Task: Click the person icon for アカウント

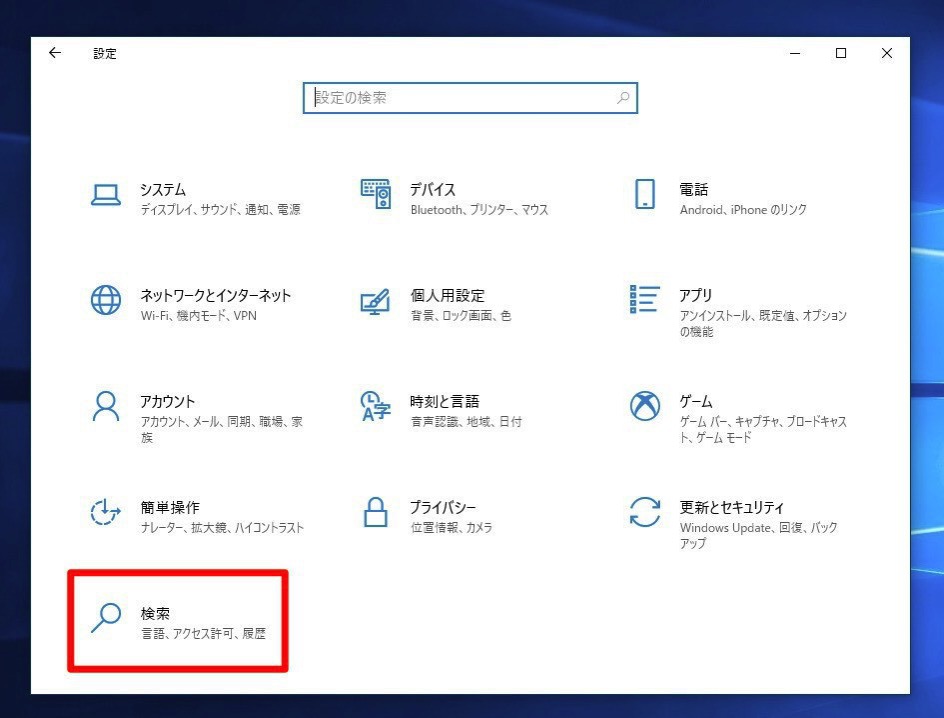Action: coord(106,406)
